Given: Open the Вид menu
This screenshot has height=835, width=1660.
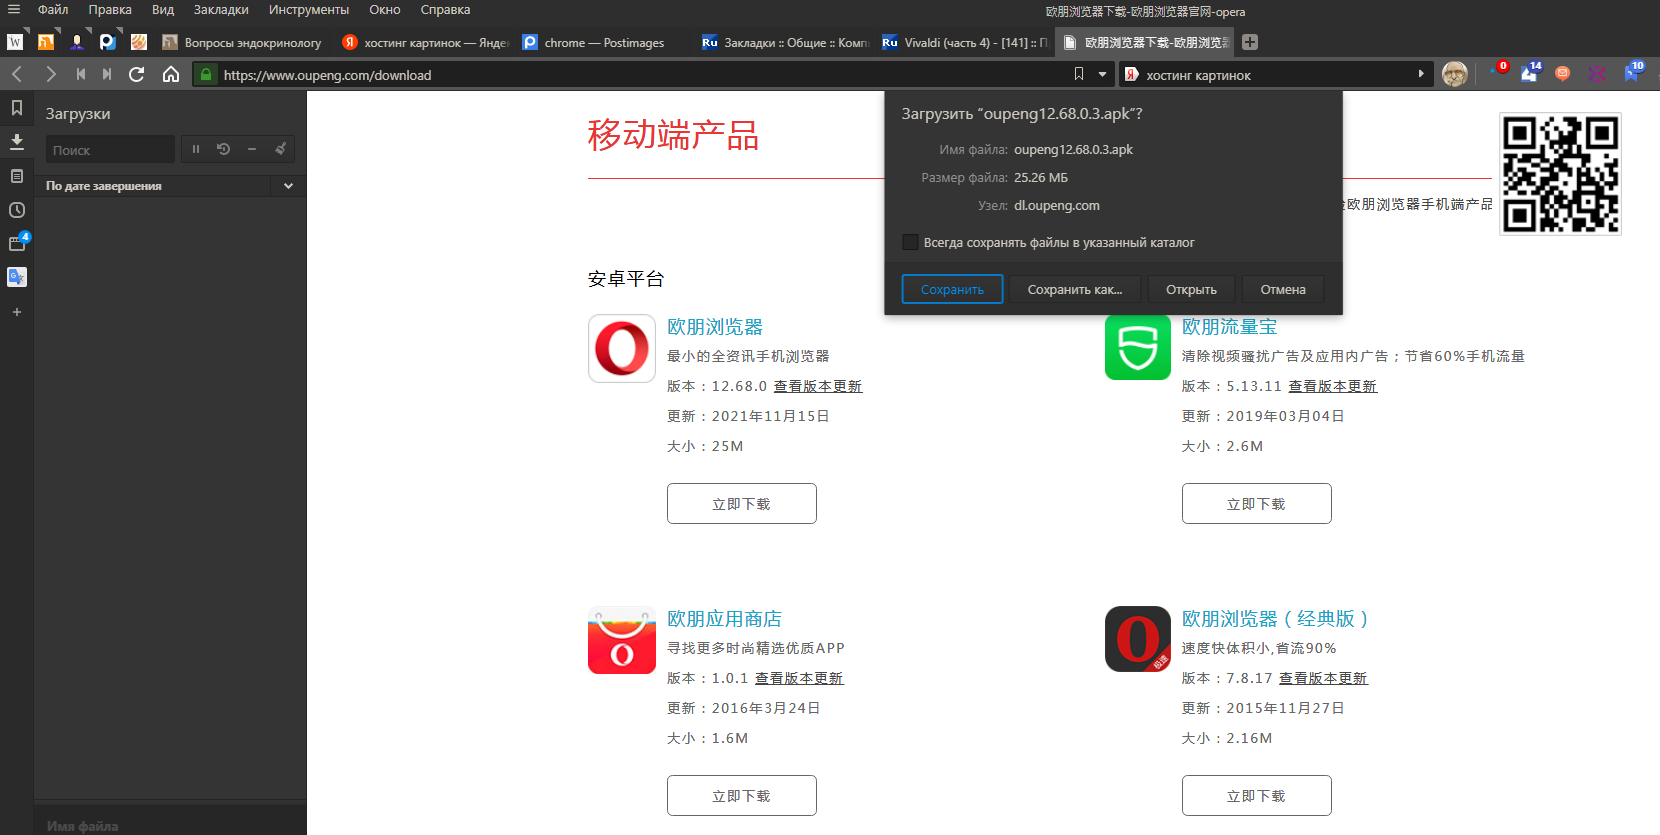Looking at the screenshot, I should [163, 10].
